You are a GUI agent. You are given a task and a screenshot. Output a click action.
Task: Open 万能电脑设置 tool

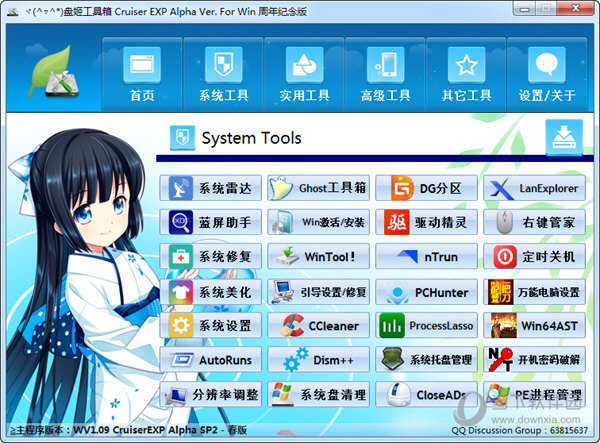[x=535, y=292]
